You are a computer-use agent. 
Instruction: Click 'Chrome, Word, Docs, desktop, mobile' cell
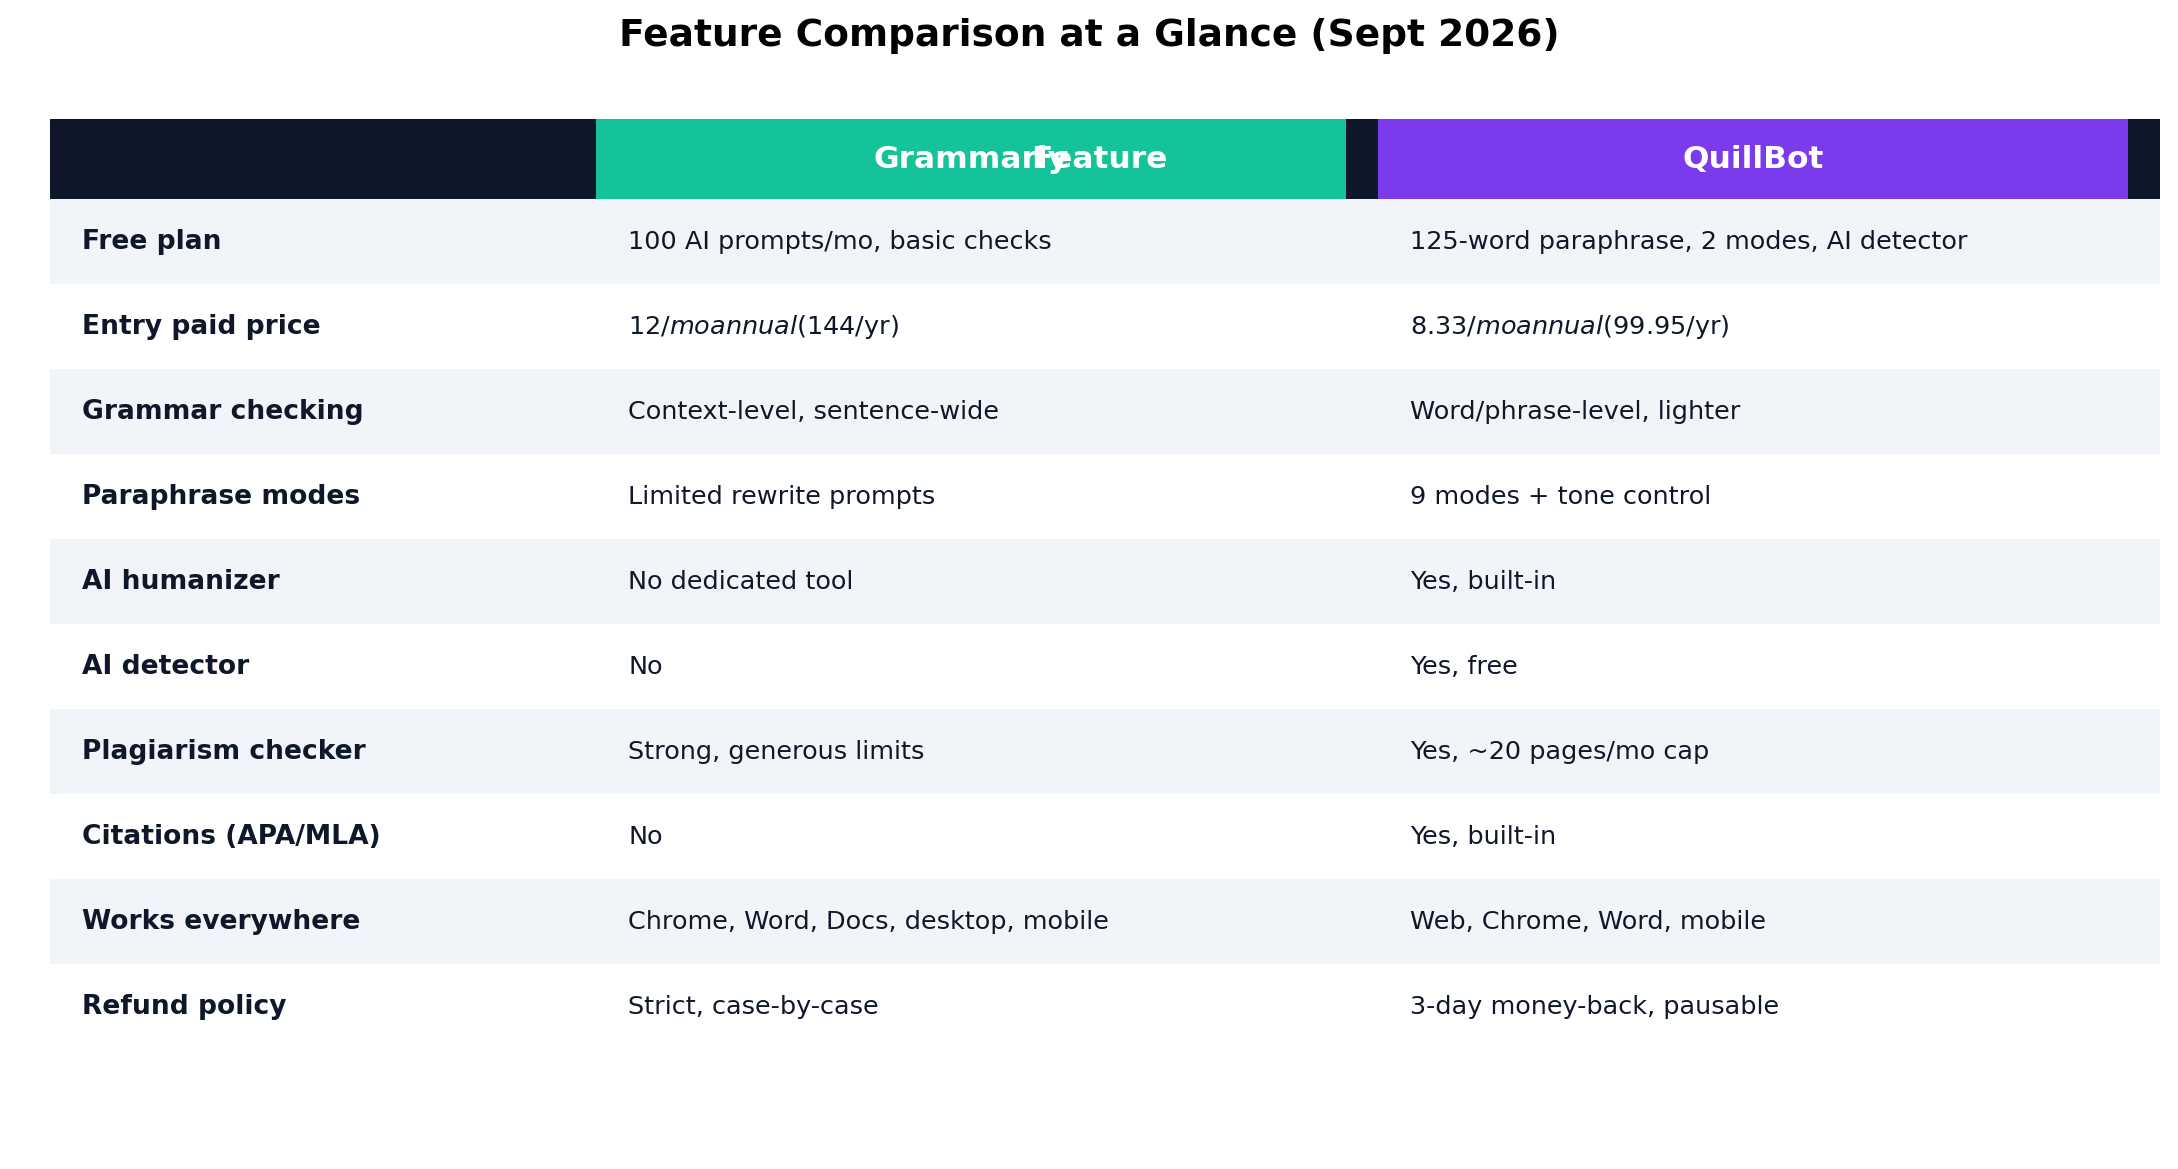point(868,921)
